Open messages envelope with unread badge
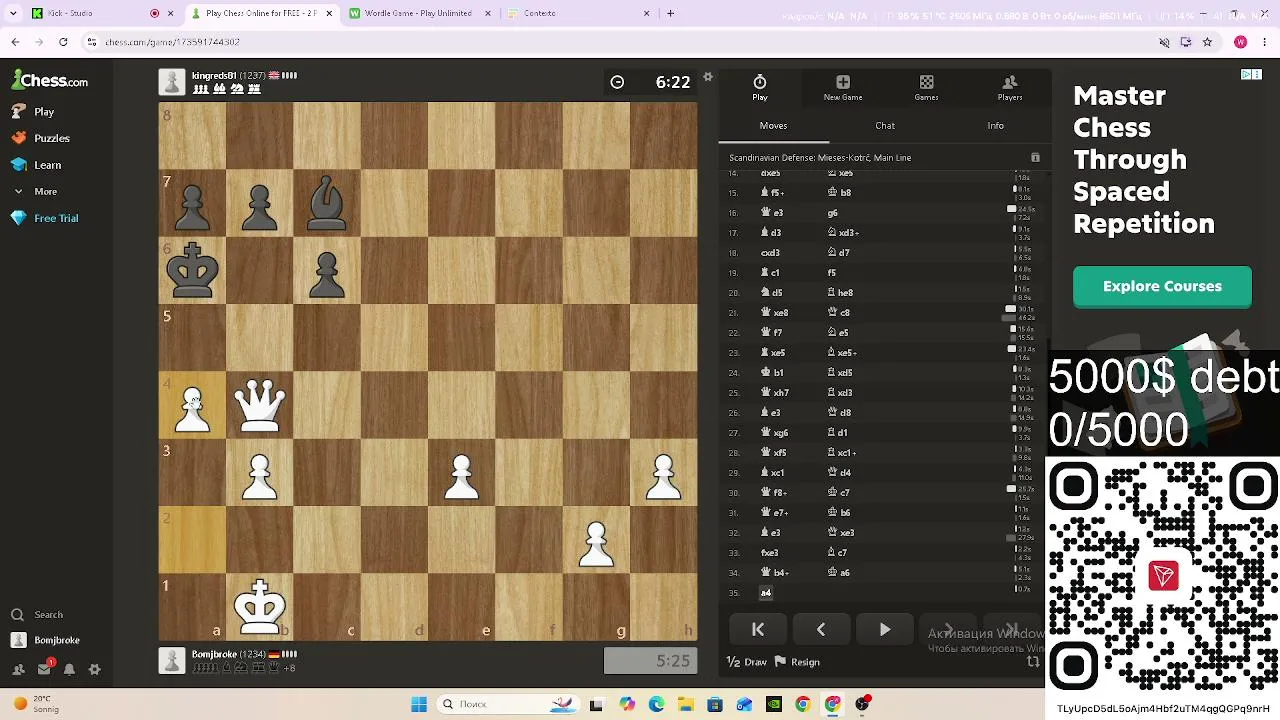Viewport: 1280px width, 720px height. [44, 668]
